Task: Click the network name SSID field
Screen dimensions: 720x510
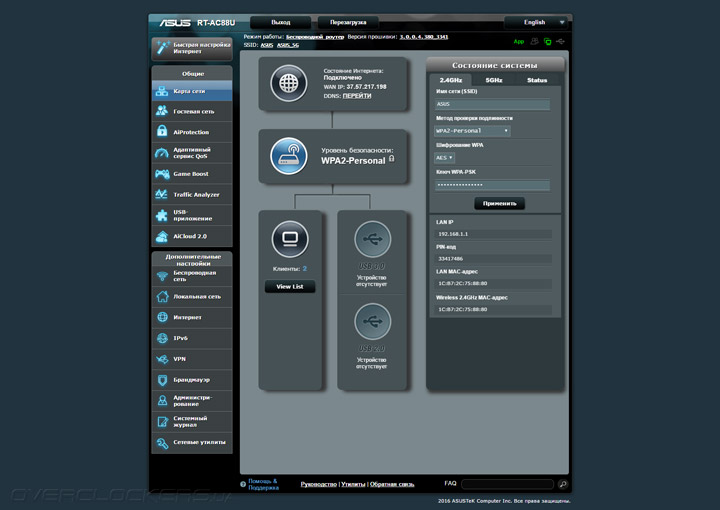Action: pos(492,104)
